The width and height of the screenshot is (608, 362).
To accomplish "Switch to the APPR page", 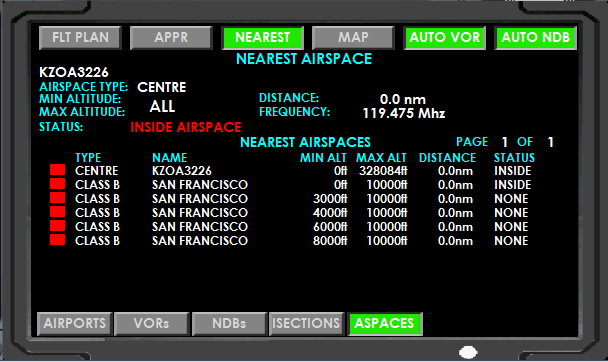I will (x=171, y=38).
